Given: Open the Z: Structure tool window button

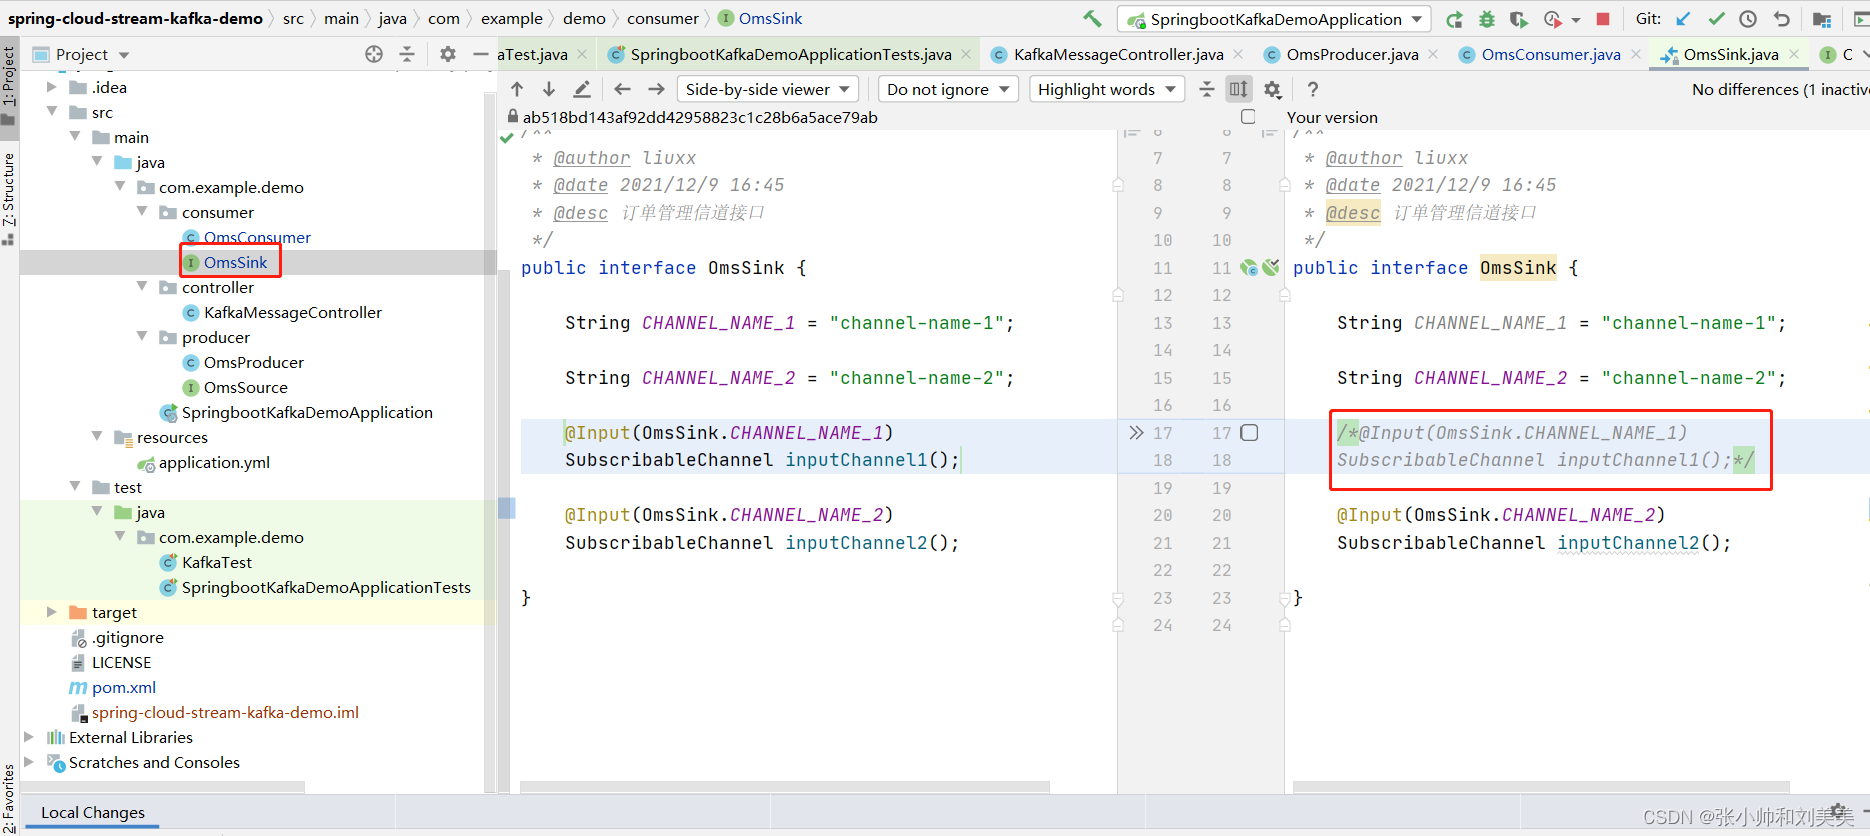Looking at the screenshot, I should pos(9,197).
